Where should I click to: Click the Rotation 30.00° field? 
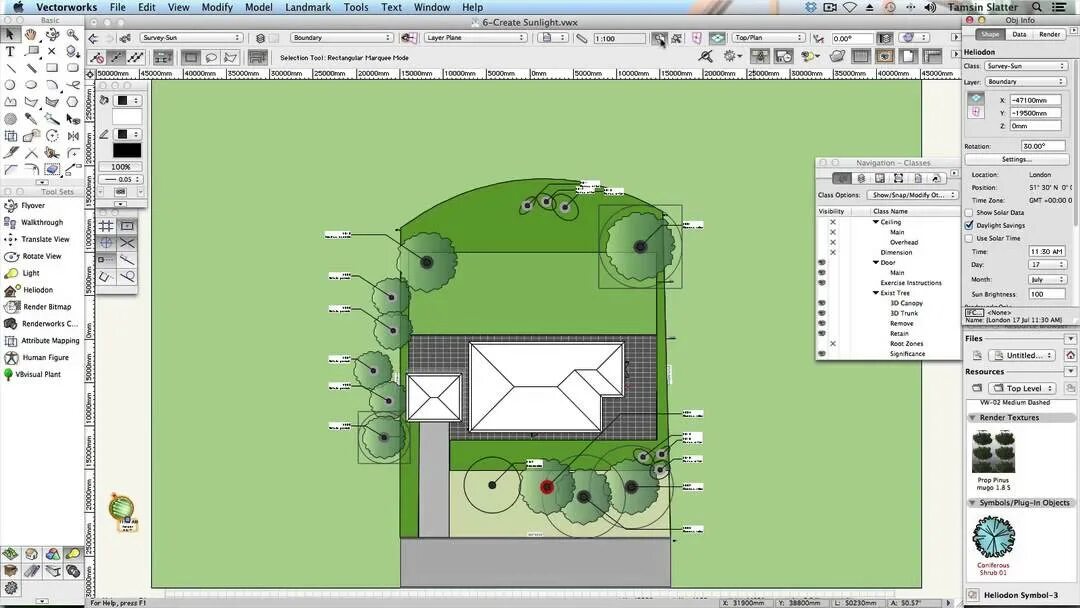pos(1043,146)
